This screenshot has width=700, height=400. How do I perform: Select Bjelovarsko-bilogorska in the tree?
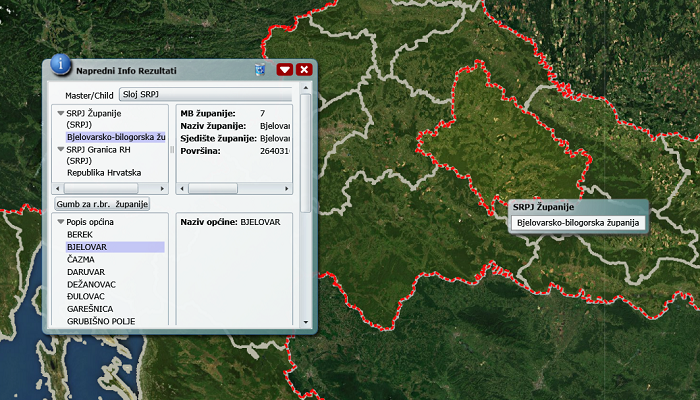115,137
